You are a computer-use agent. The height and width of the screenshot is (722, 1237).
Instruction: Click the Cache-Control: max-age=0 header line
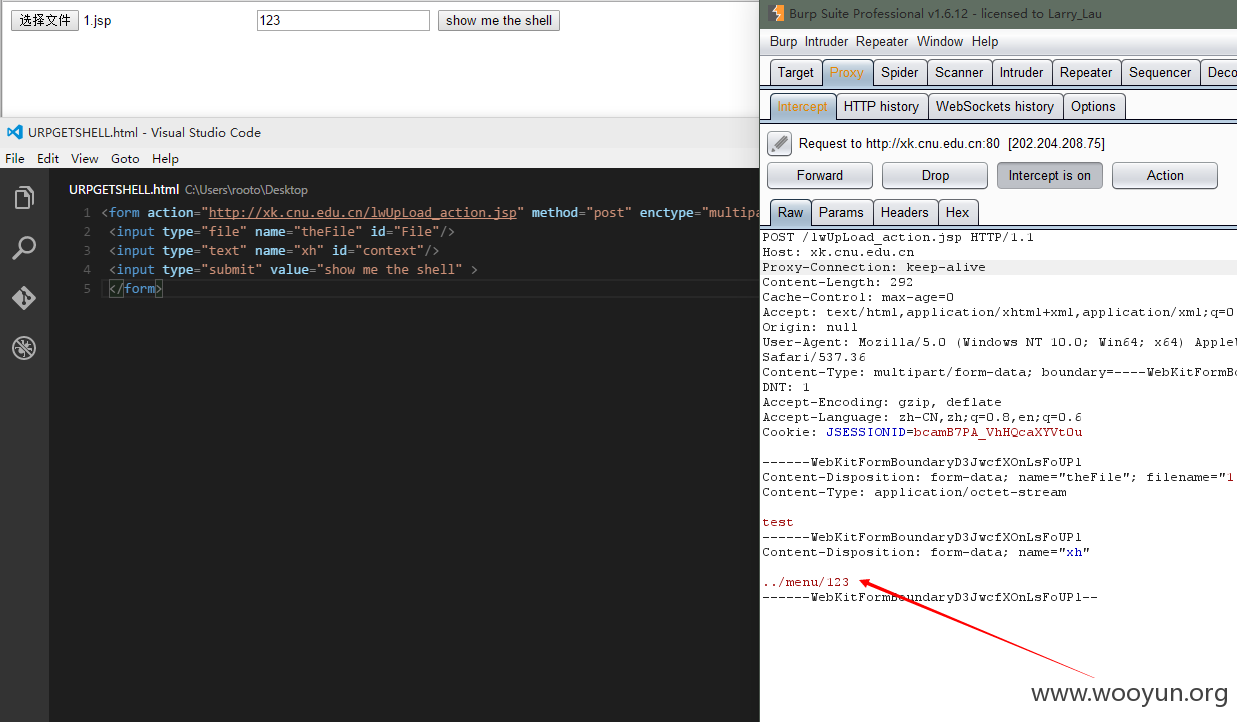858,297
